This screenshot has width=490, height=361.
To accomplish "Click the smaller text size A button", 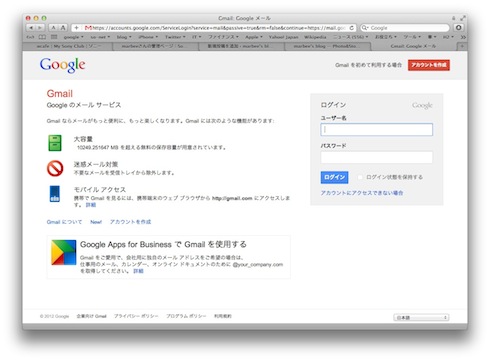I will click(x=53, y=28).
